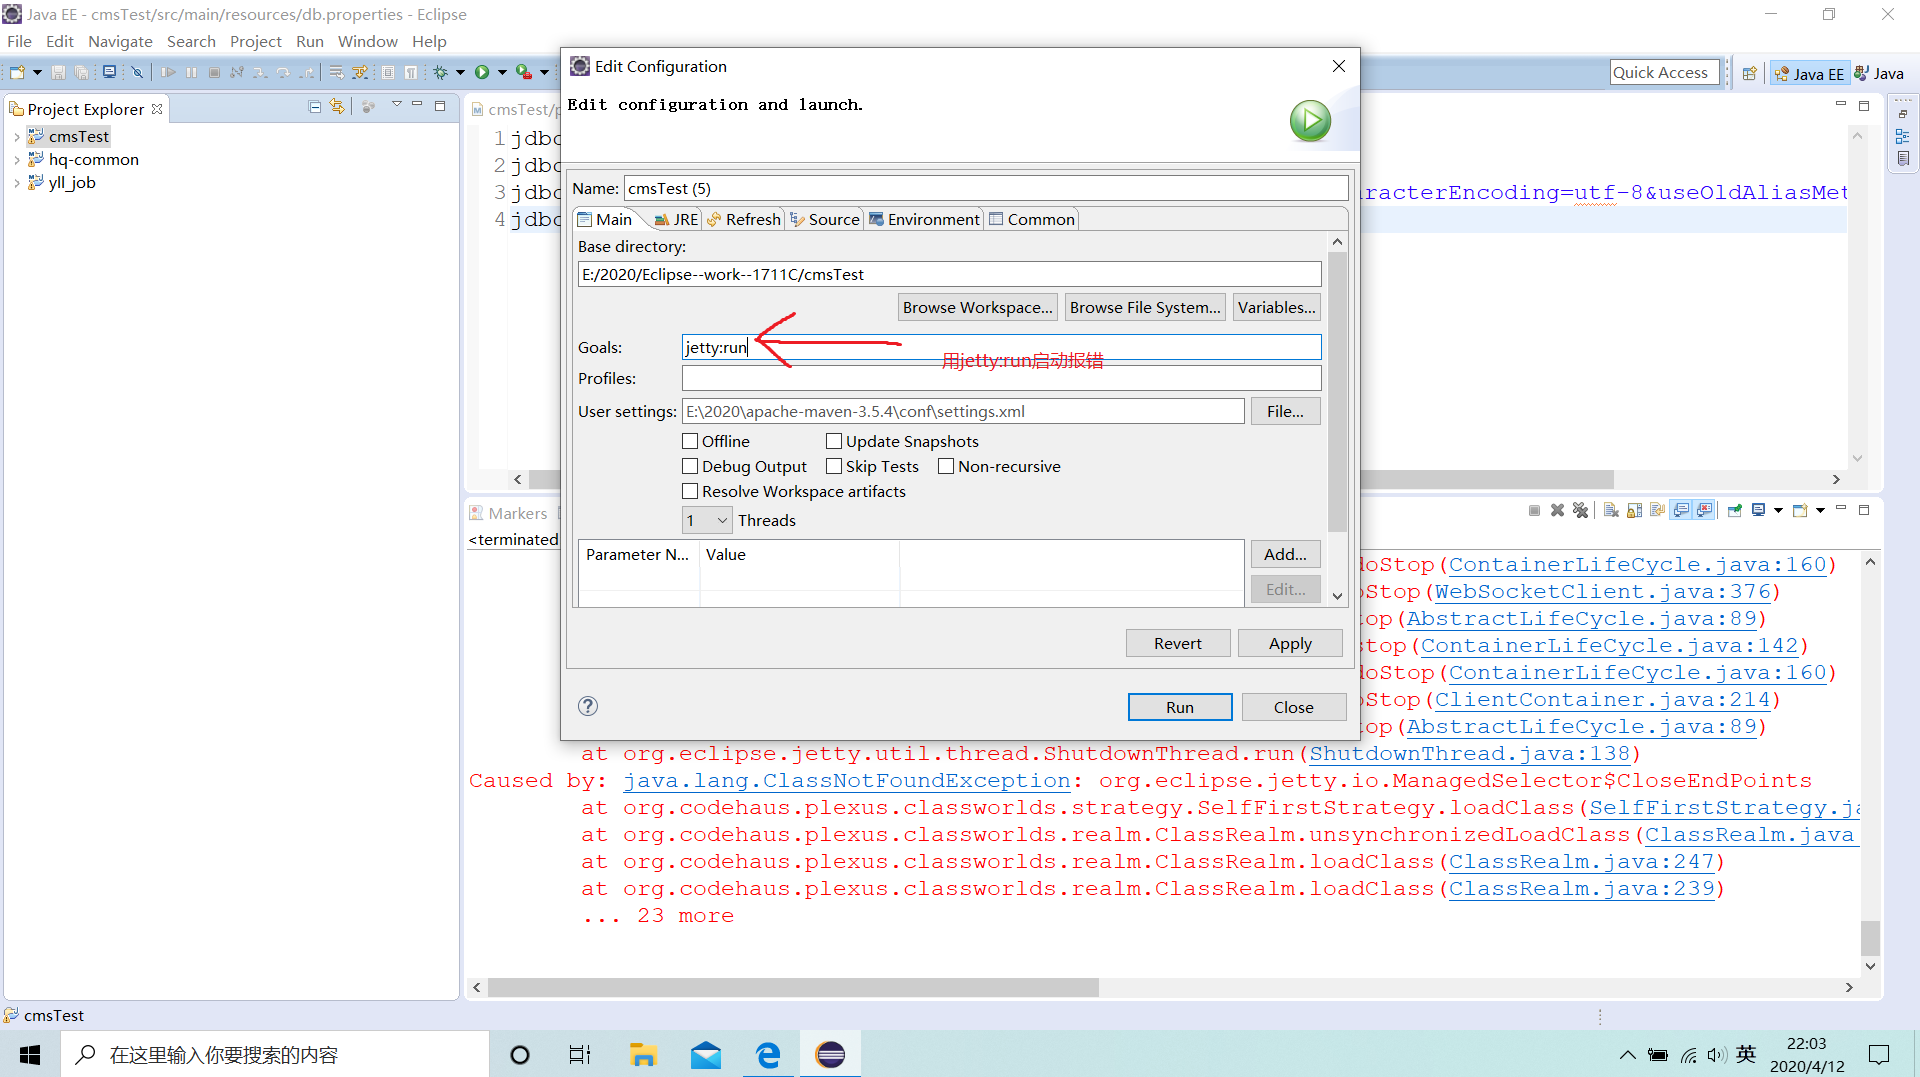Switch to the Environment tab
Viewport: 1920px width, 1077px height.
point(924,219)
